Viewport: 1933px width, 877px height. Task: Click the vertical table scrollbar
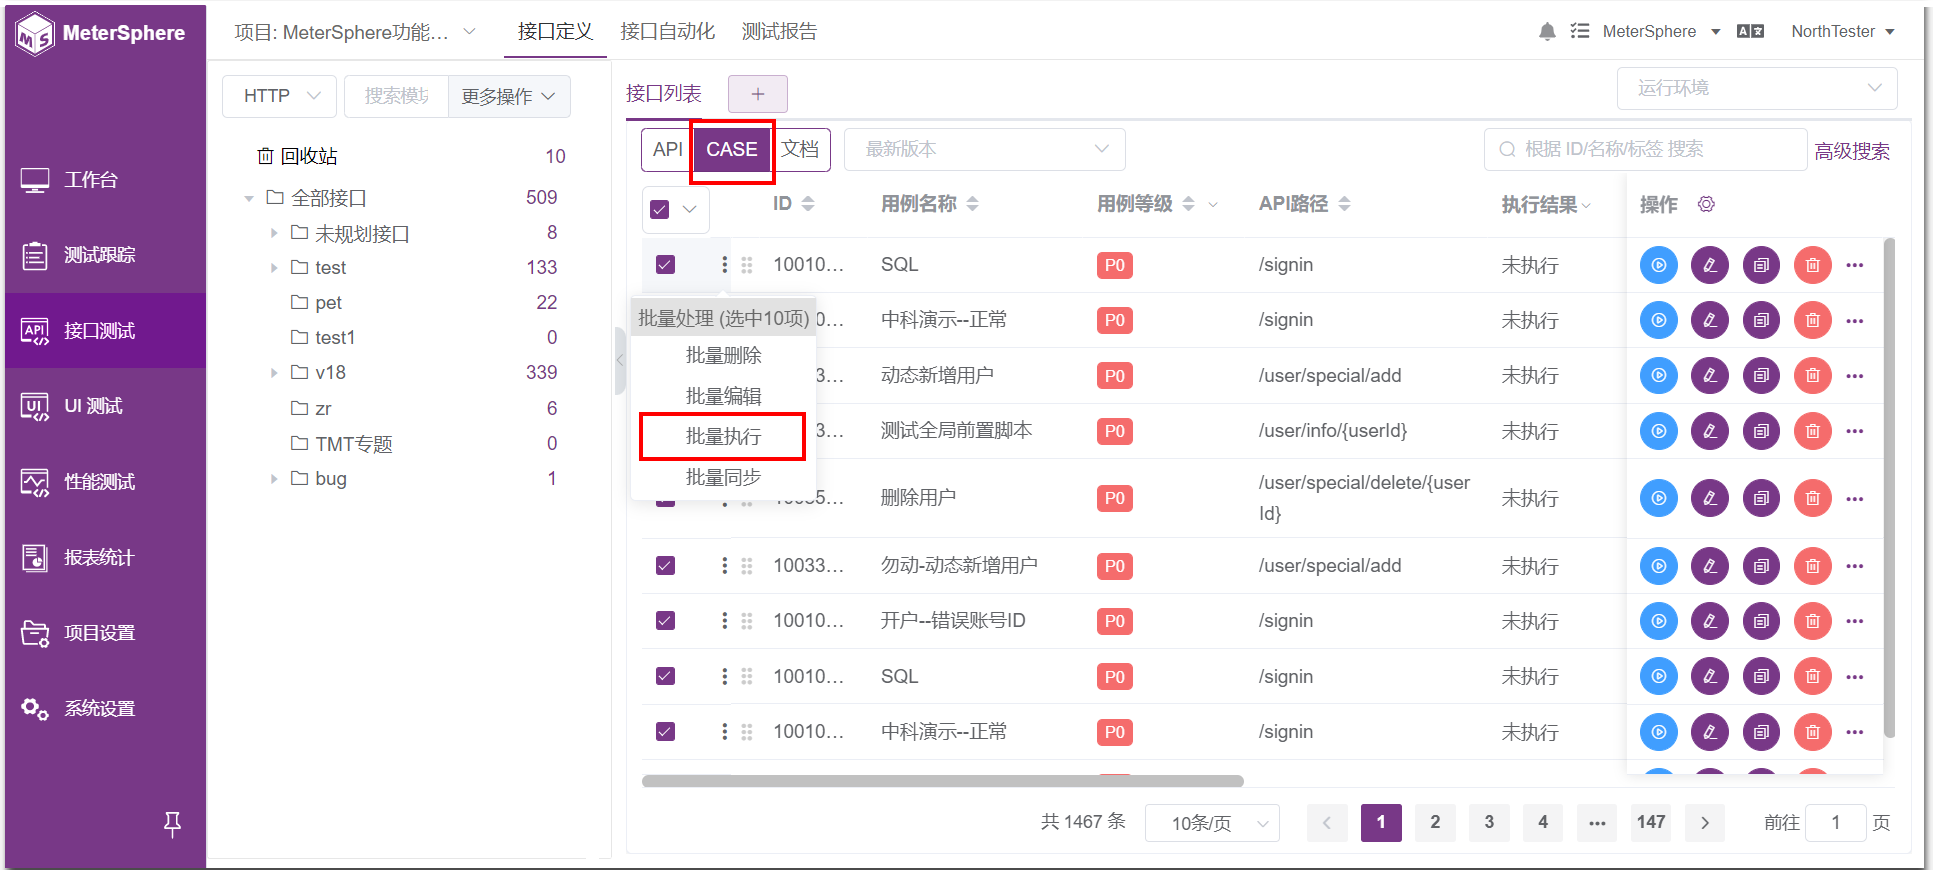click(x=1889, y=488)
